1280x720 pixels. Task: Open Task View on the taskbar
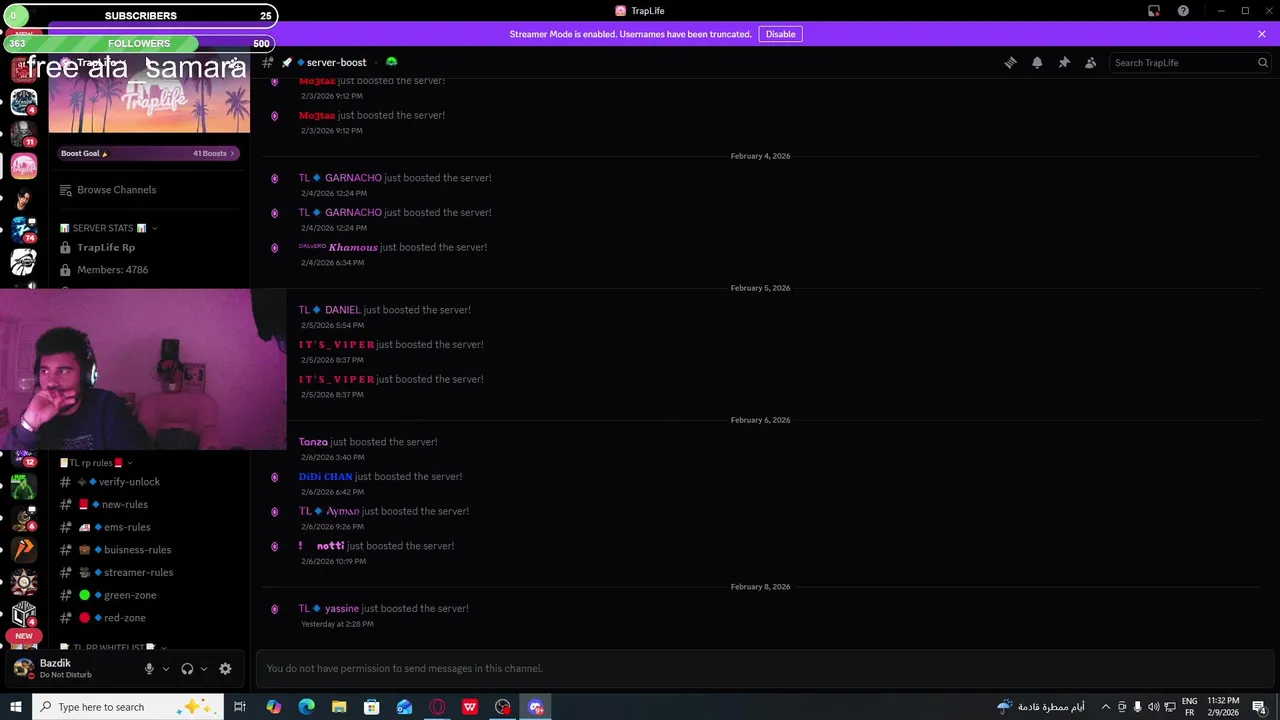click(x=240, y=707)
